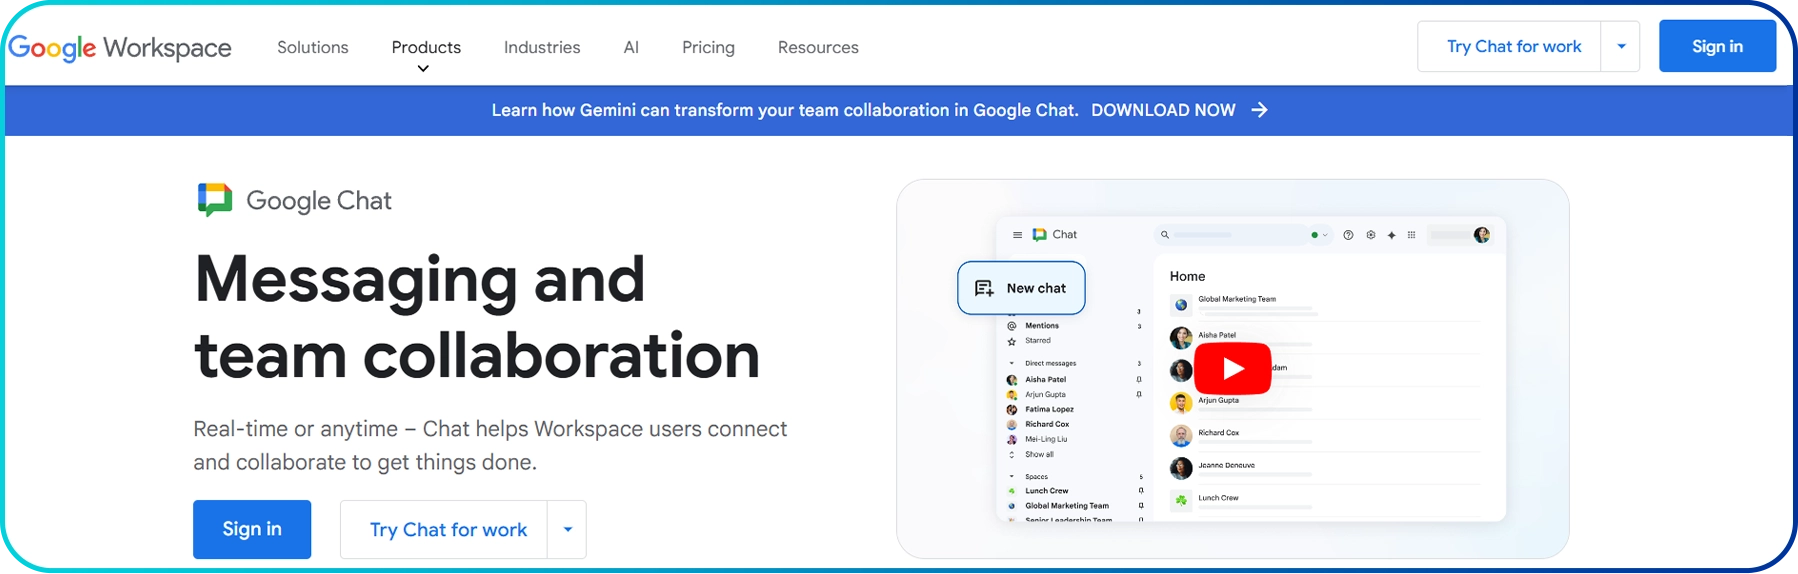Open the Products menu

[426, 47]
